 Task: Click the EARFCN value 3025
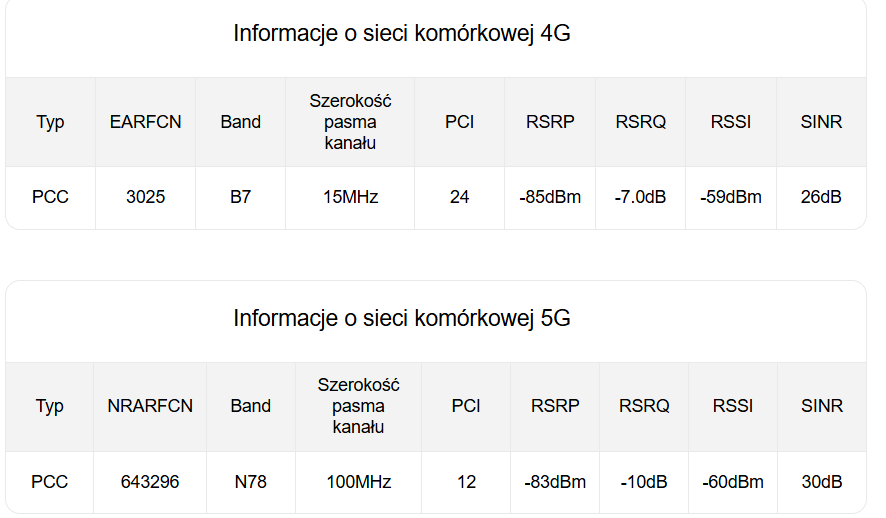pos(146,197)
